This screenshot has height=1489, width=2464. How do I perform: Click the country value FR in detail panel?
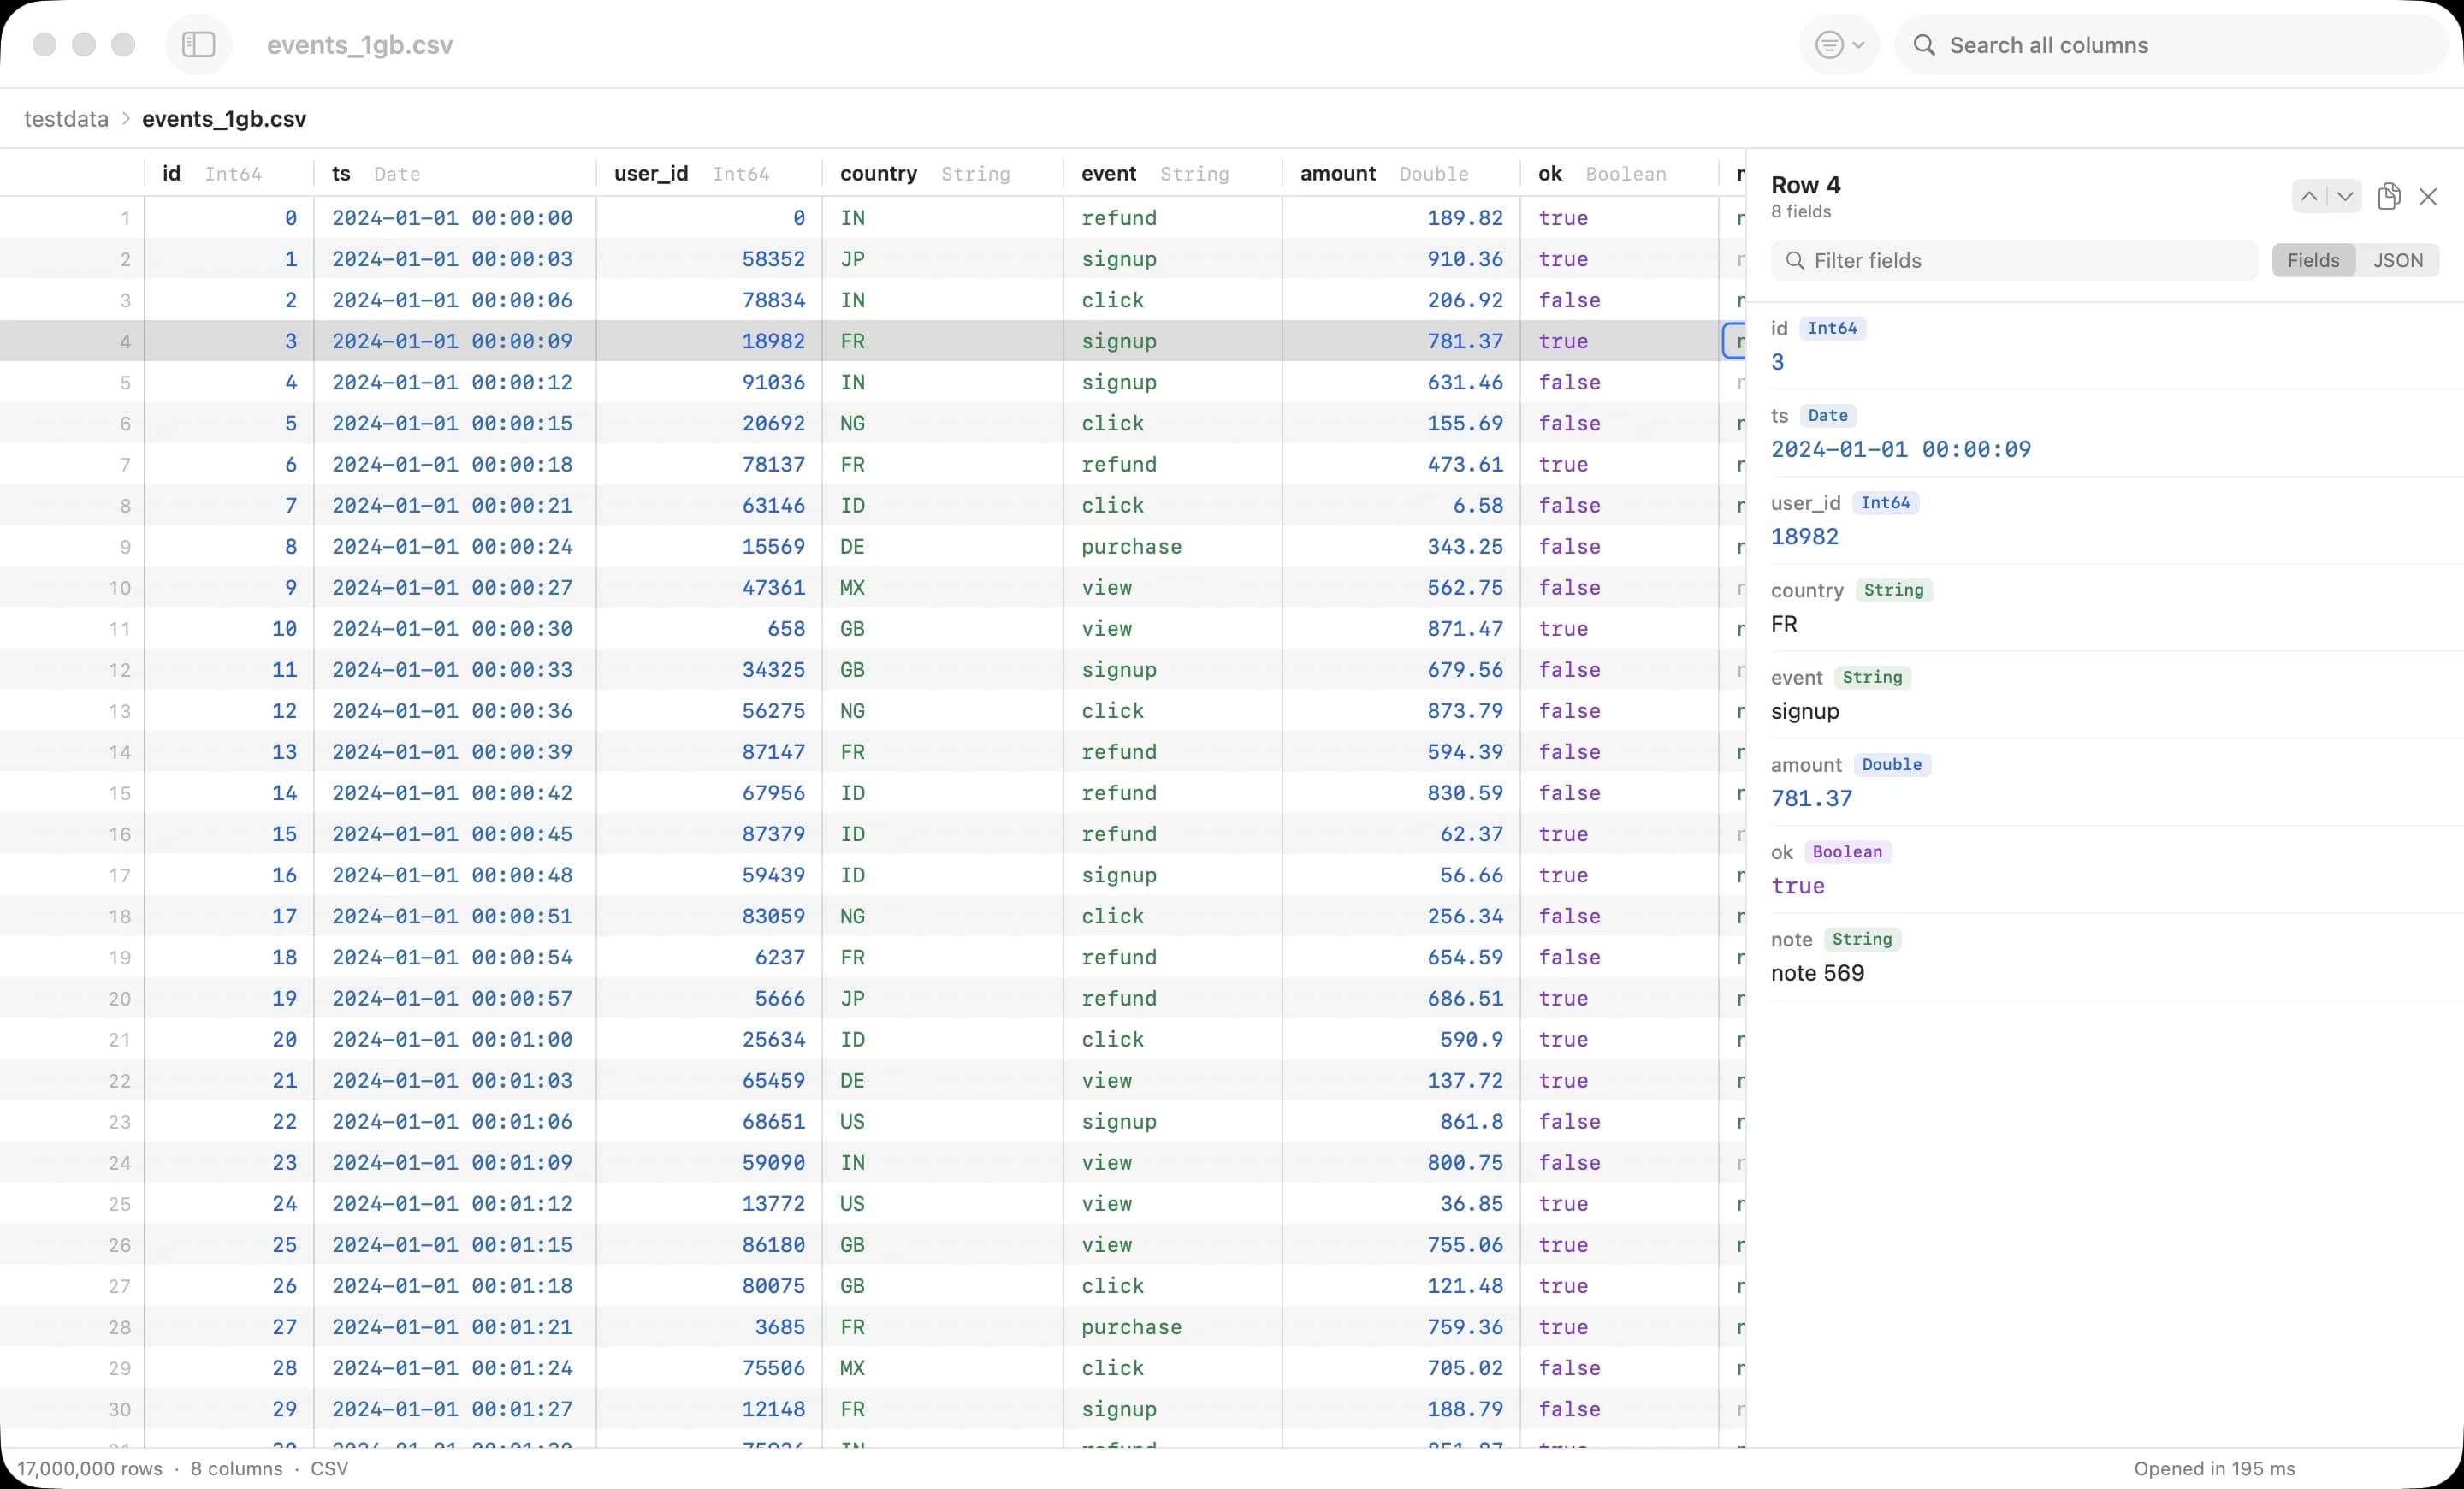[x=1783, y=625]
